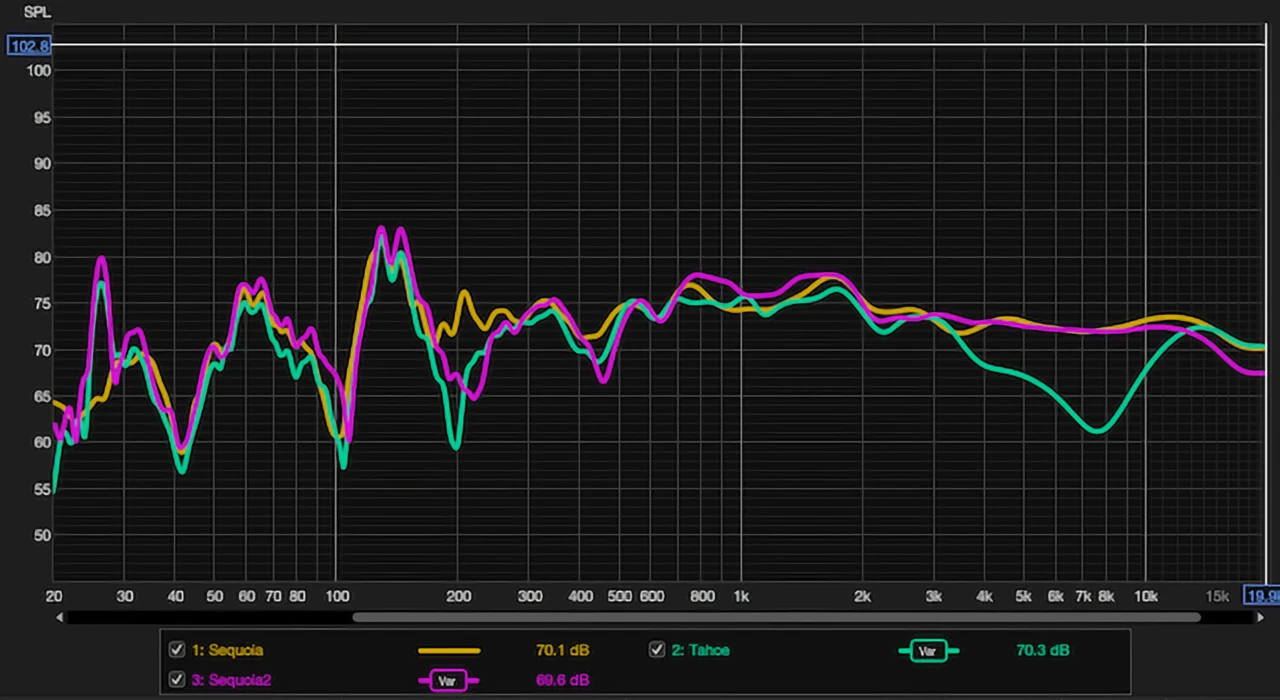This screenshot has height=700, width=1280.
Task: Click the 1k frequency axis label
Action: click(x=741, y=596)
